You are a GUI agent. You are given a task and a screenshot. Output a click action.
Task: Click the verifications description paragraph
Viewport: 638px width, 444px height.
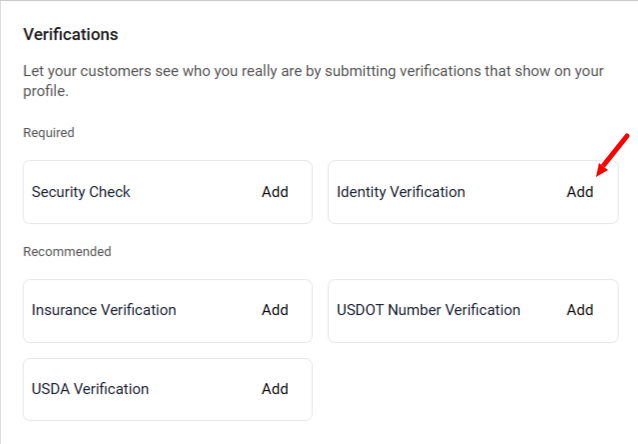[313, 81]
